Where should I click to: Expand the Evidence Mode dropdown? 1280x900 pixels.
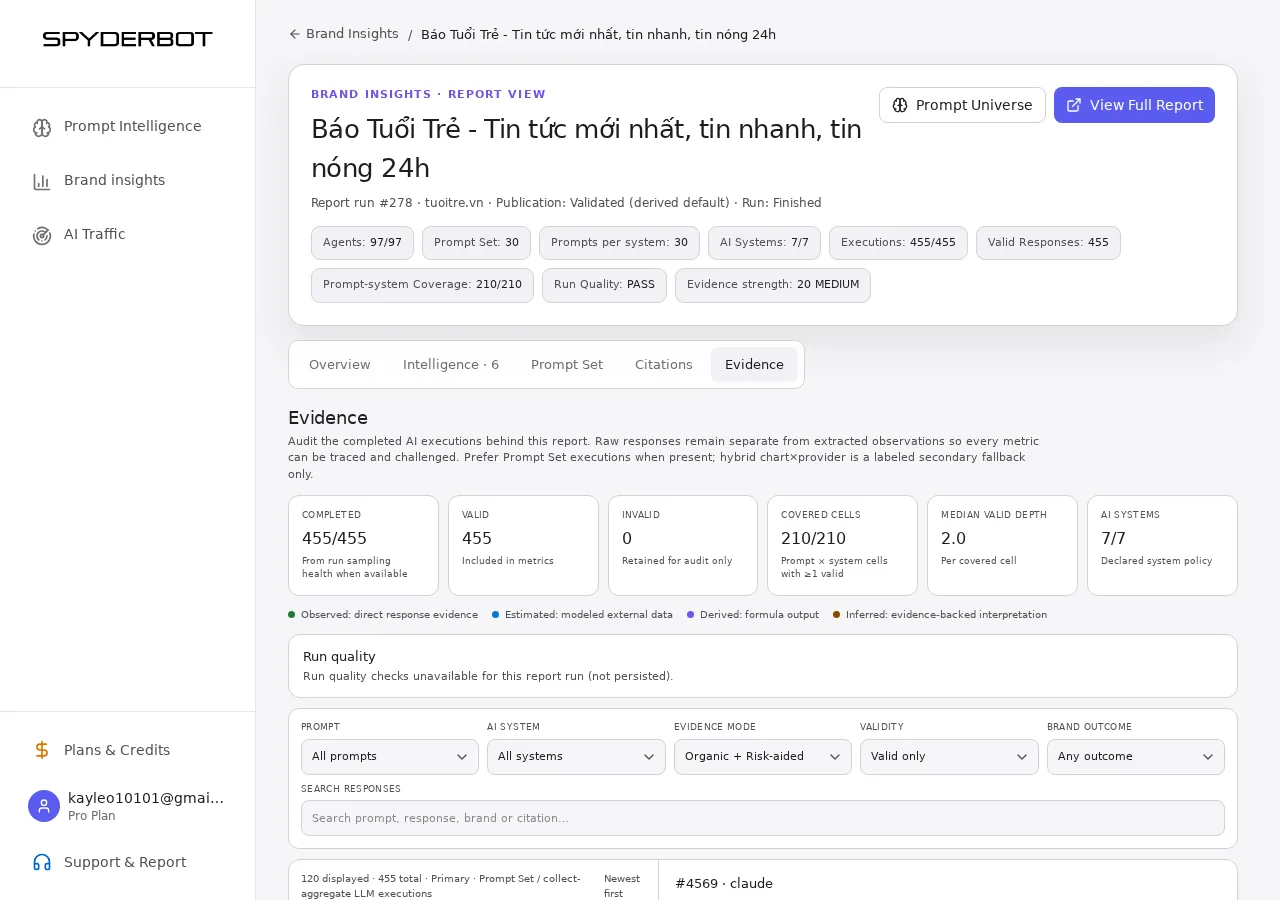763,757
